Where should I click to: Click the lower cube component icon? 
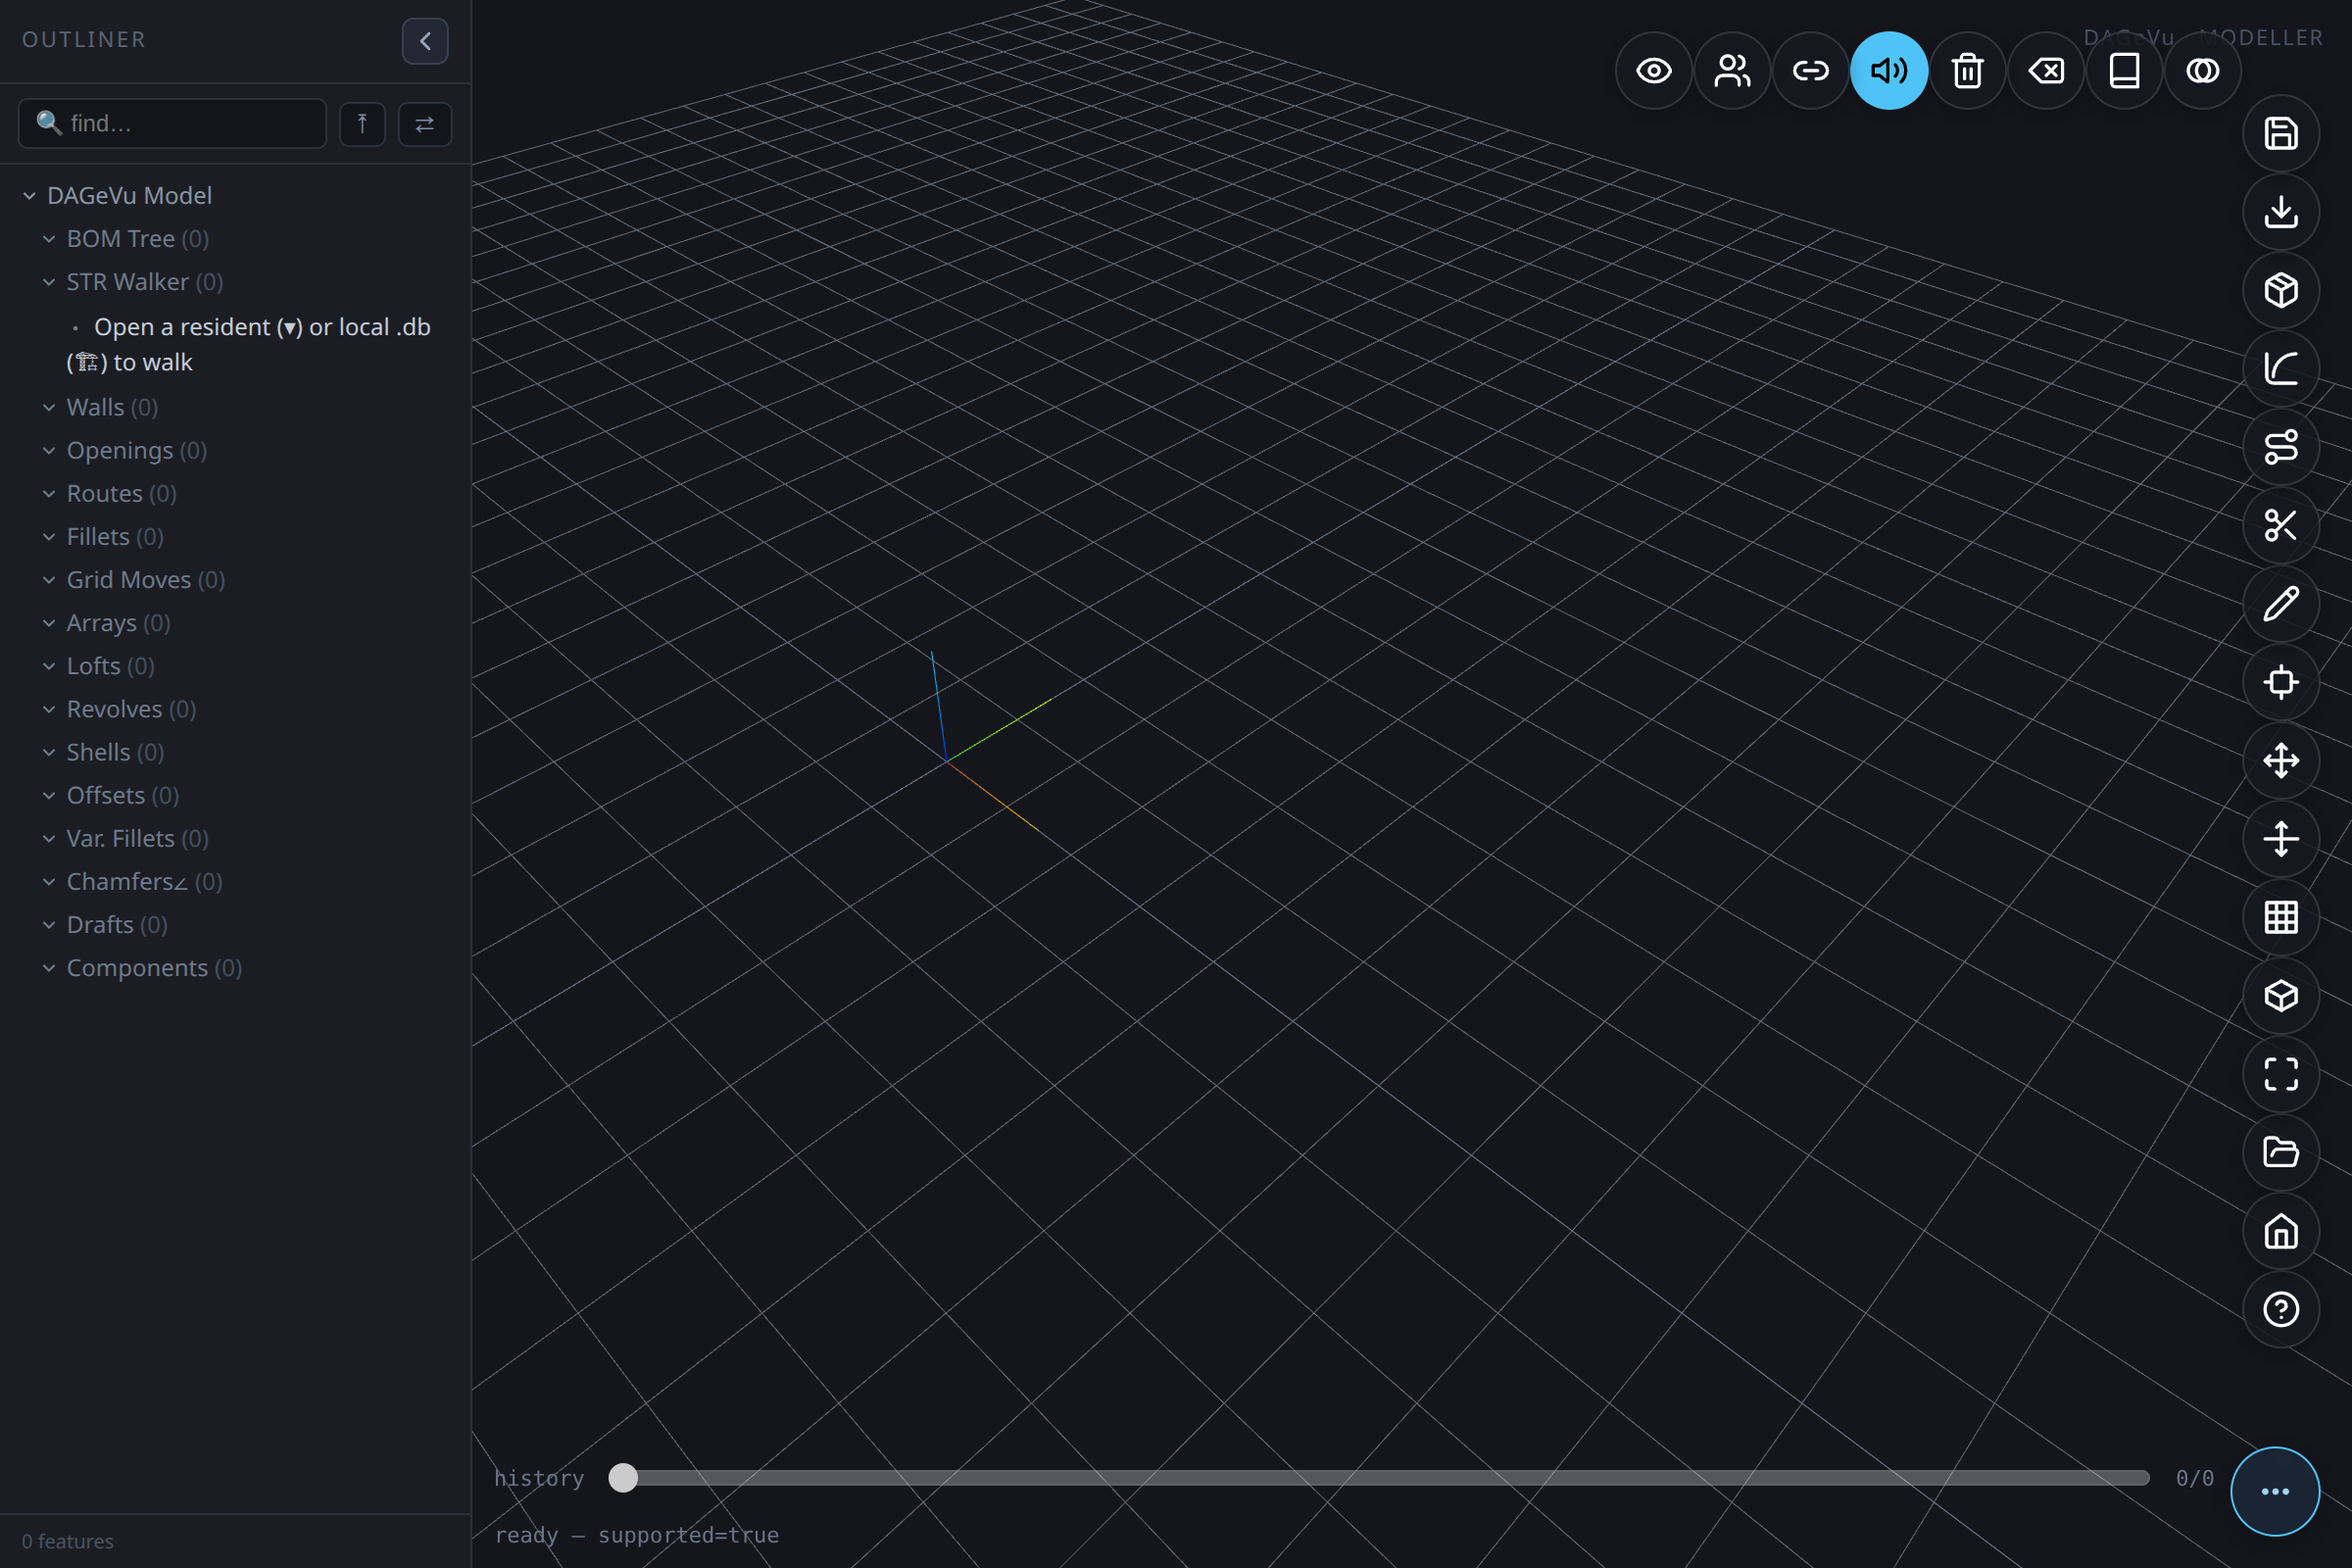[2281, 996]
